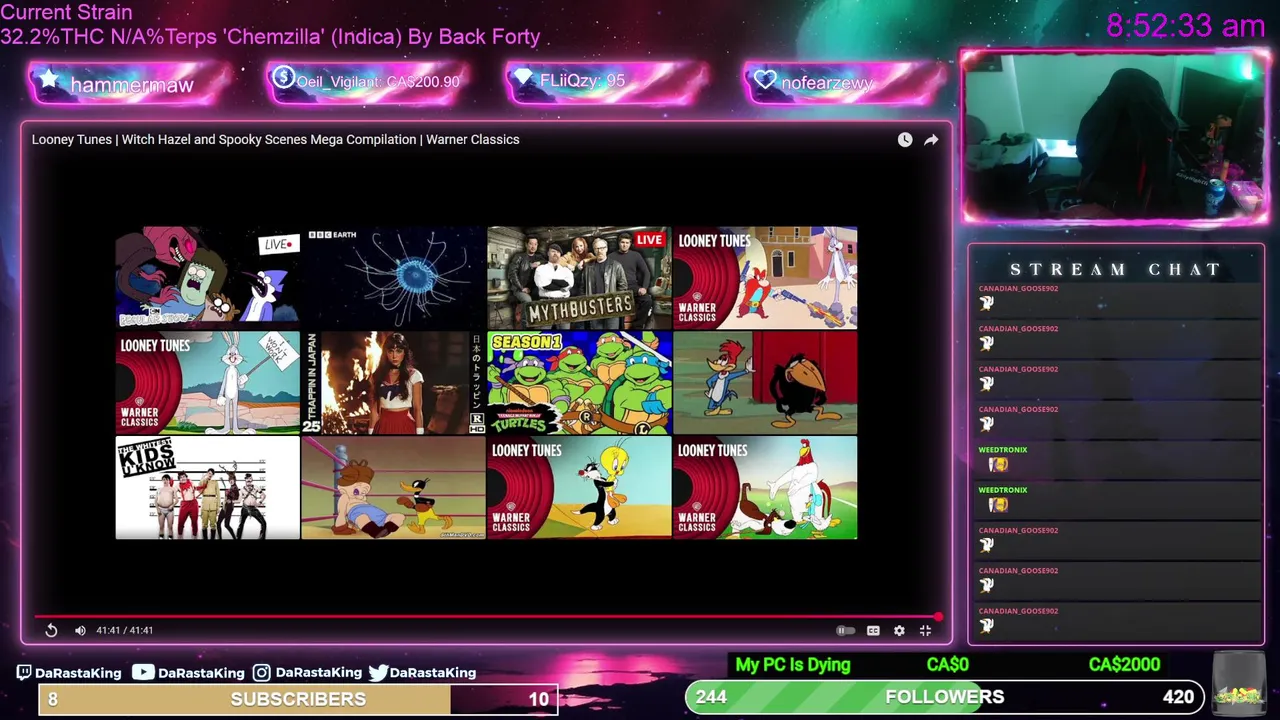Click the YouTube logo beside DaRastaKing
The width and height of the screenshot is (1280, 720).
point(143,673)
